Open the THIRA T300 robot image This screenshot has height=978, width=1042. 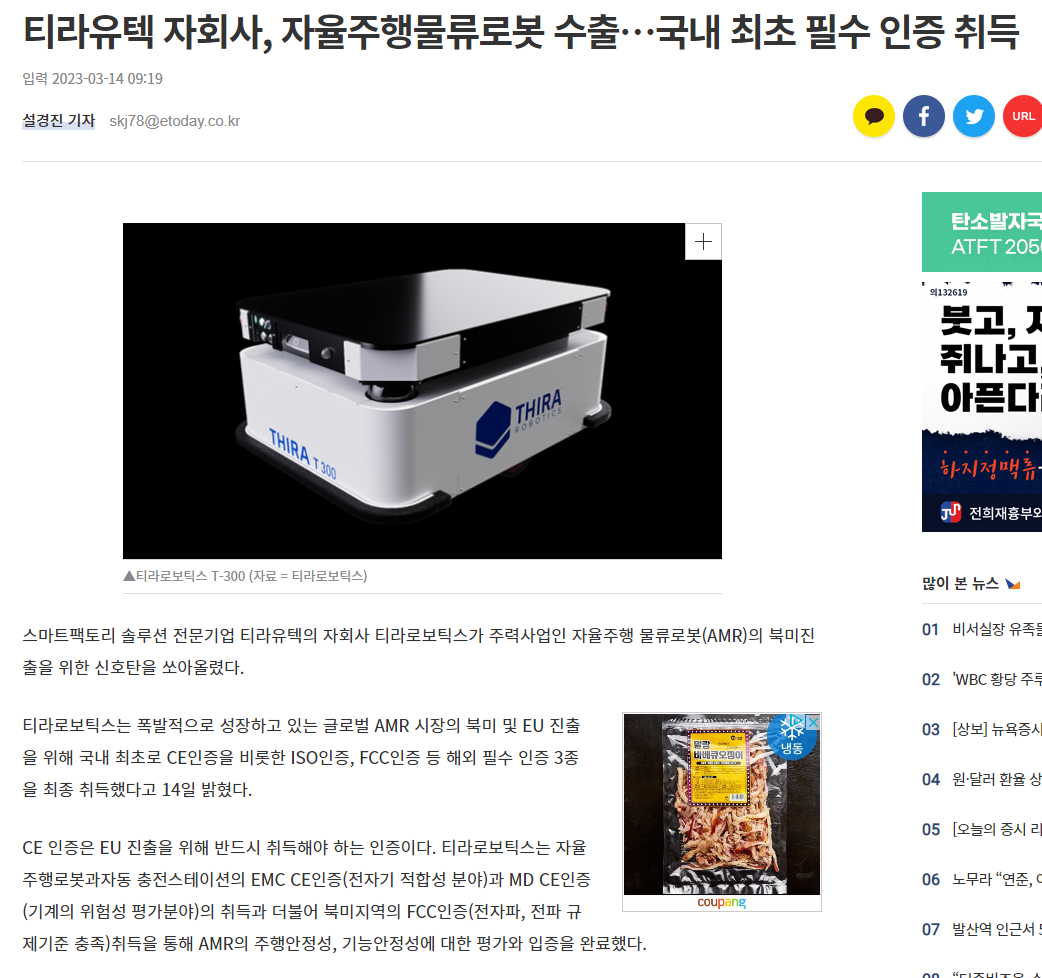point(422,391)
